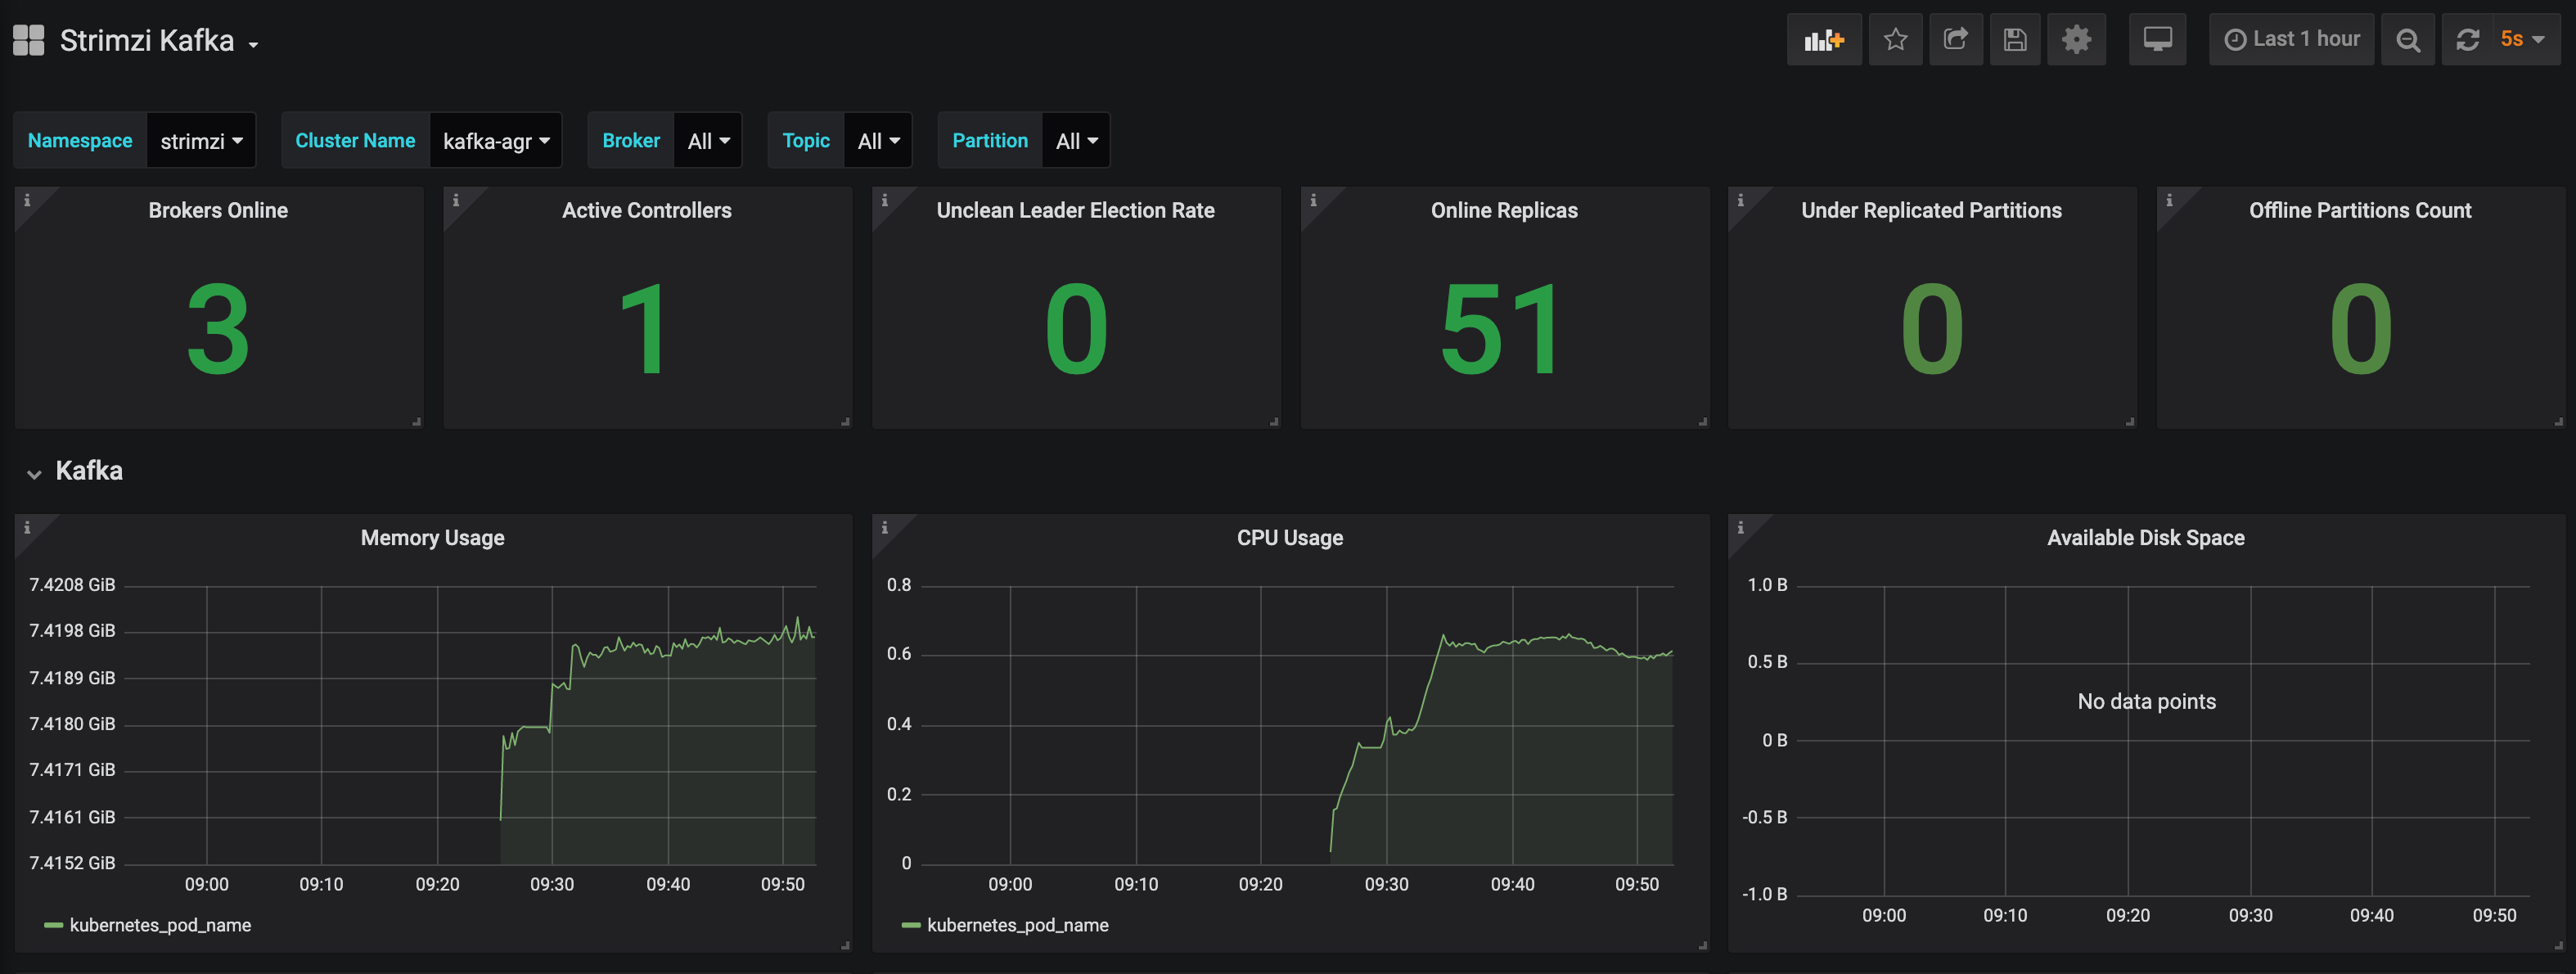
Task: Open the 5s refresh interval dropdown
Action: [x=2522, y=40]
